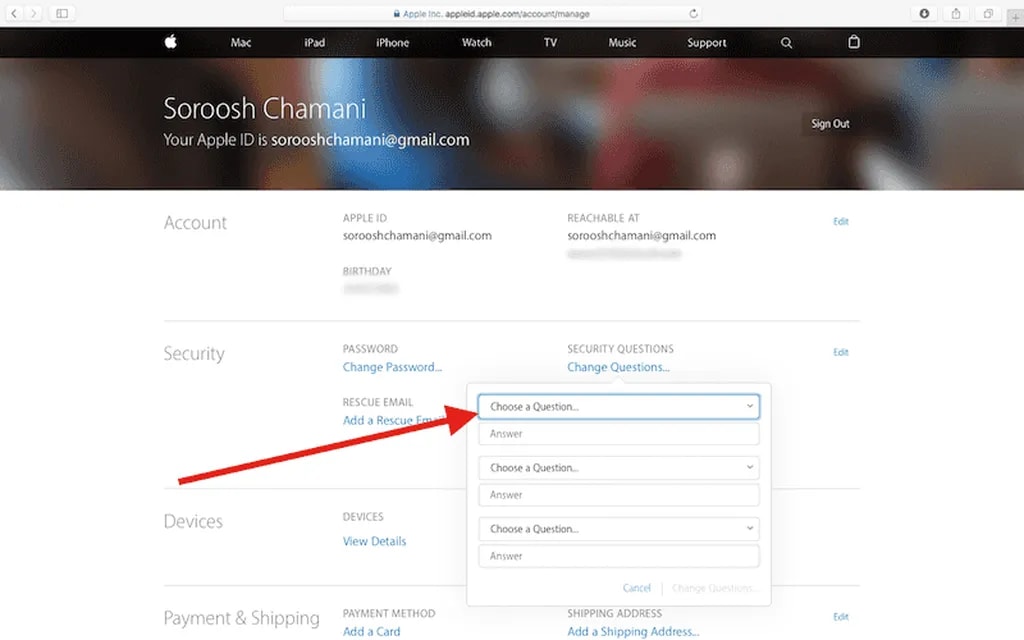Viewport: 1024px width, 640px height.
Task: Open the View Details devices link
Action: click(x=374, y=541)
